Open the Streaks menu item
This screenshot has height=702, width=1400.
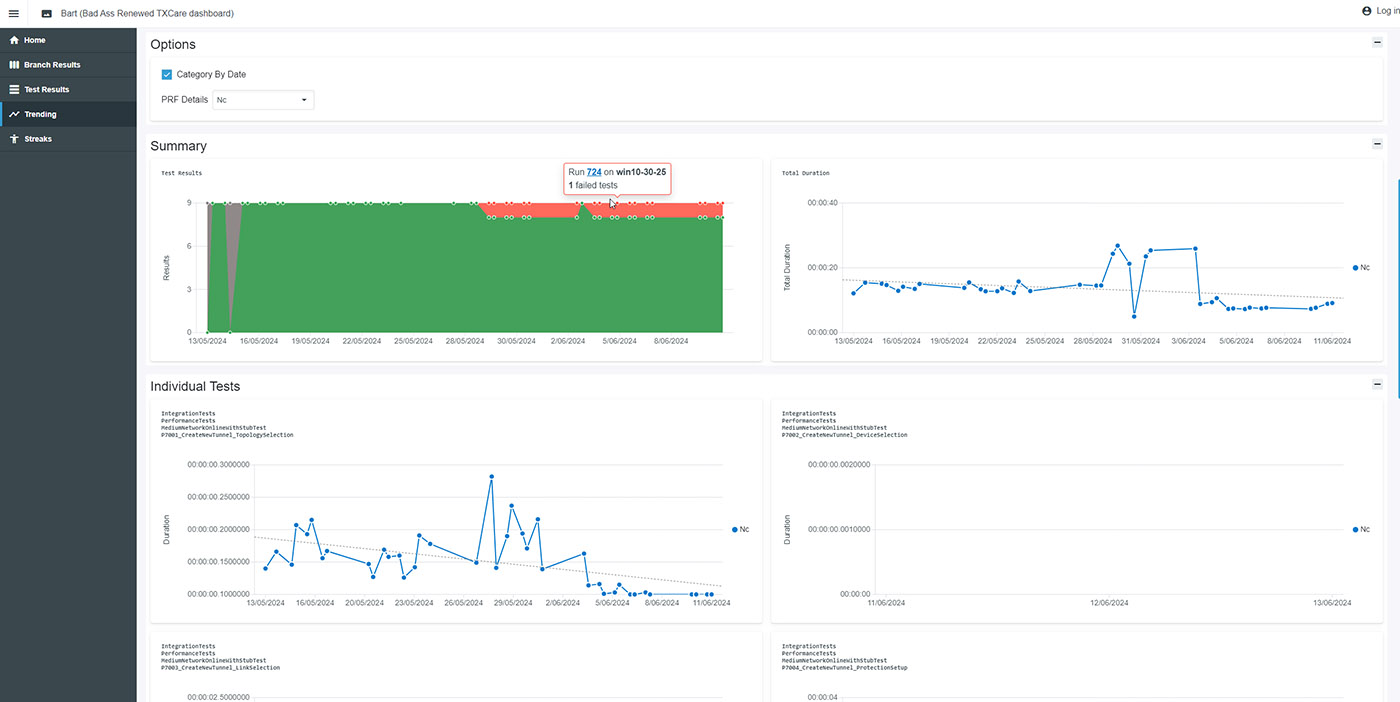(38, 139)
